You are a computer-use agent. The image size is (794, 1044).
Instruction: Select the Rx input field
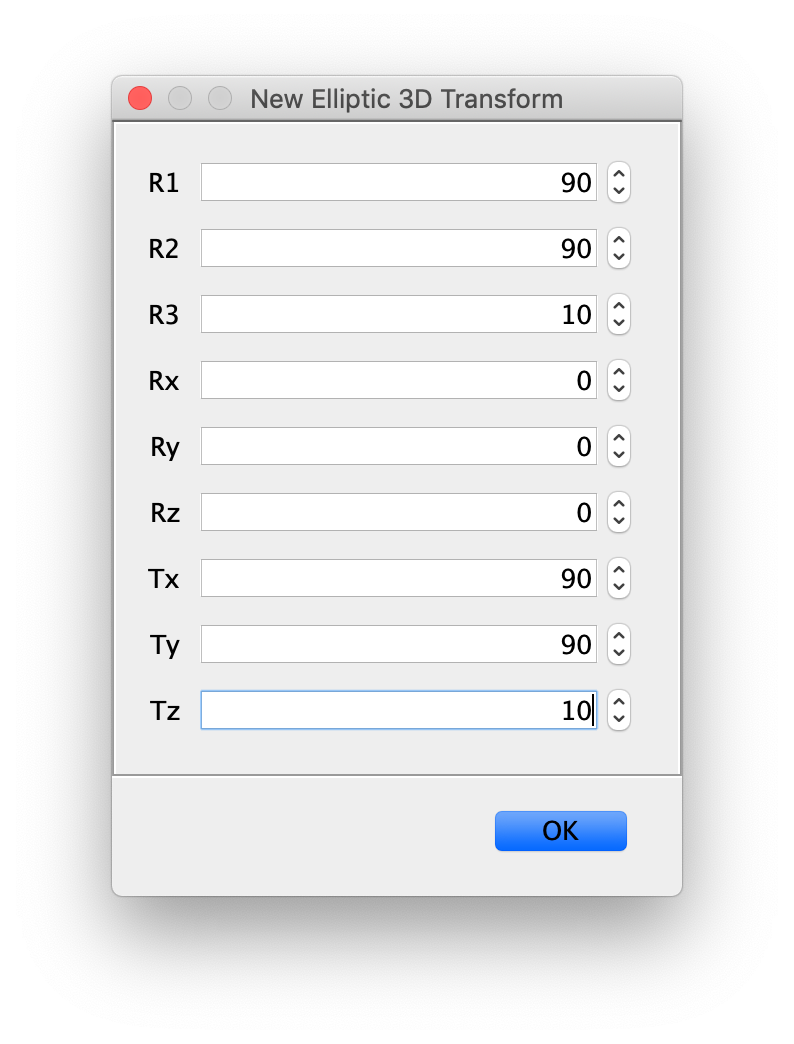[x=398, y=380]
